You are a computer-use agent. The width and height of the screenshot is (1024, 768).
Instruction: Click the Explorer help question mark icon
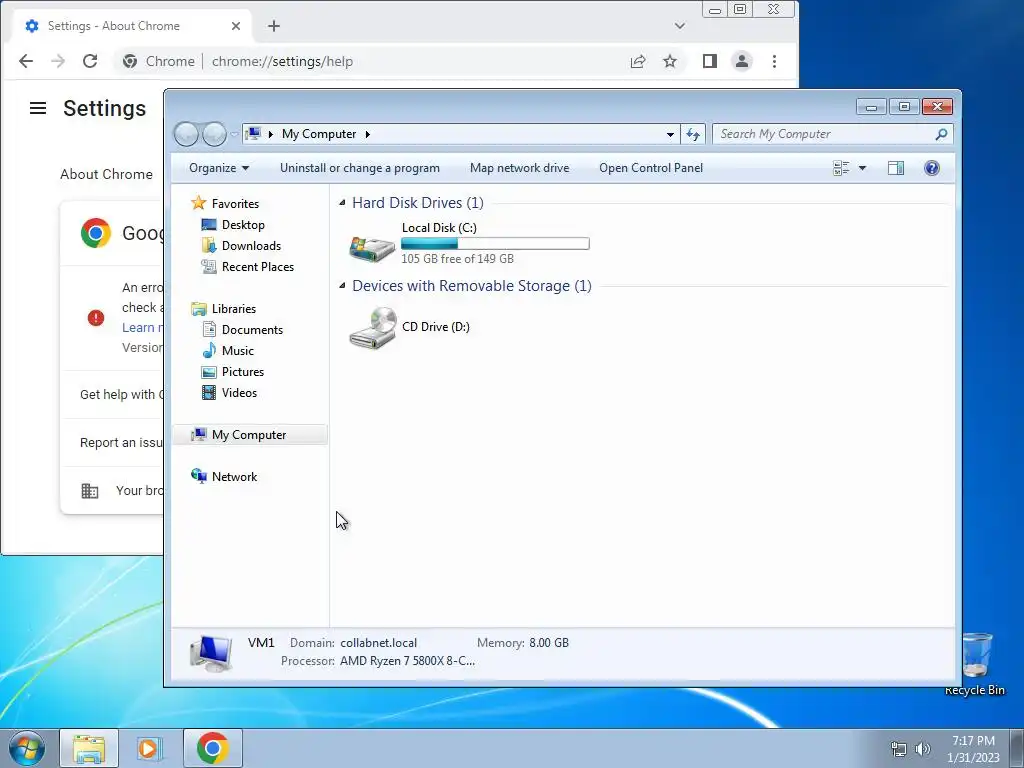pos(931,168)
